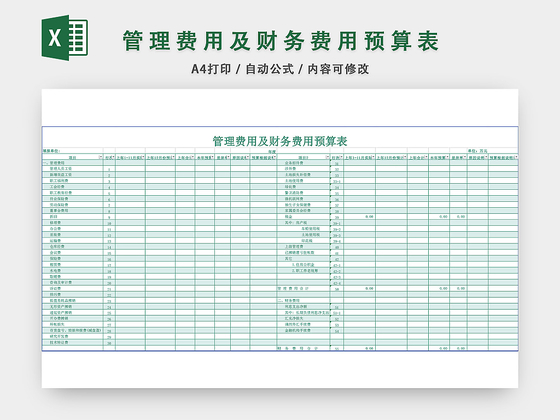Select the 税金 row label

point(288,217)
